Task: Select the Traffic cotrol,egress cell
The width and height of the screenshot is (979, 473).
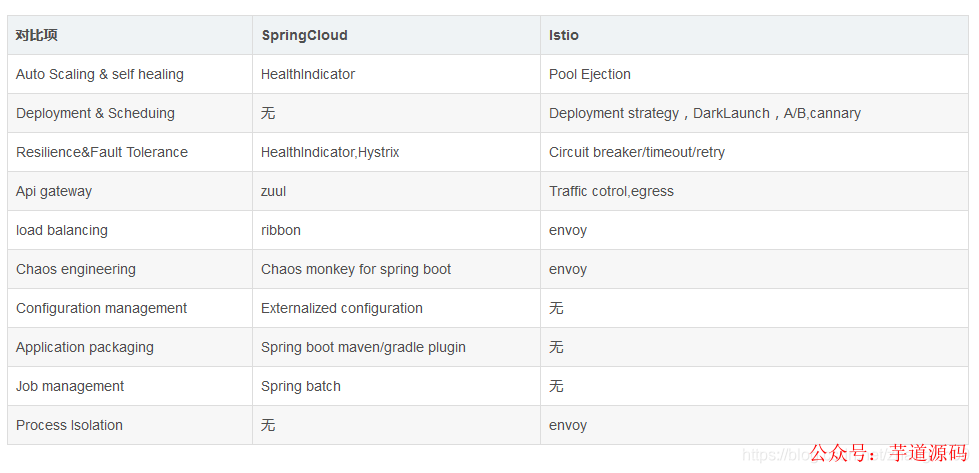Action: [x=611, y=191]
